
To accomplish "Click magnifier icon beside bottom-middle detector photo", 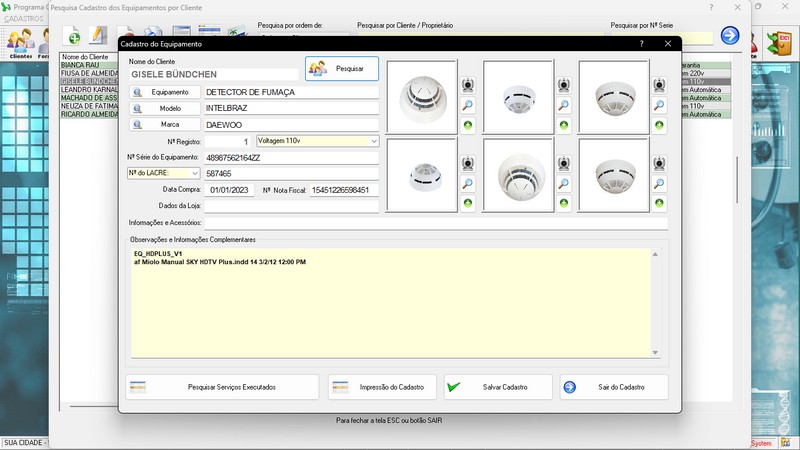I will coord(563,184).
